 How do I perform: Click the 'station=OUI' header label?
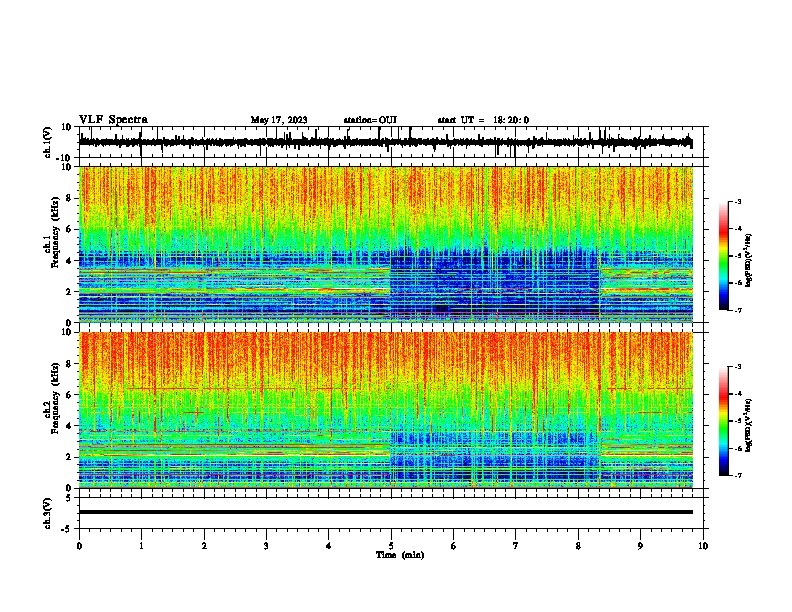point(370,120)
